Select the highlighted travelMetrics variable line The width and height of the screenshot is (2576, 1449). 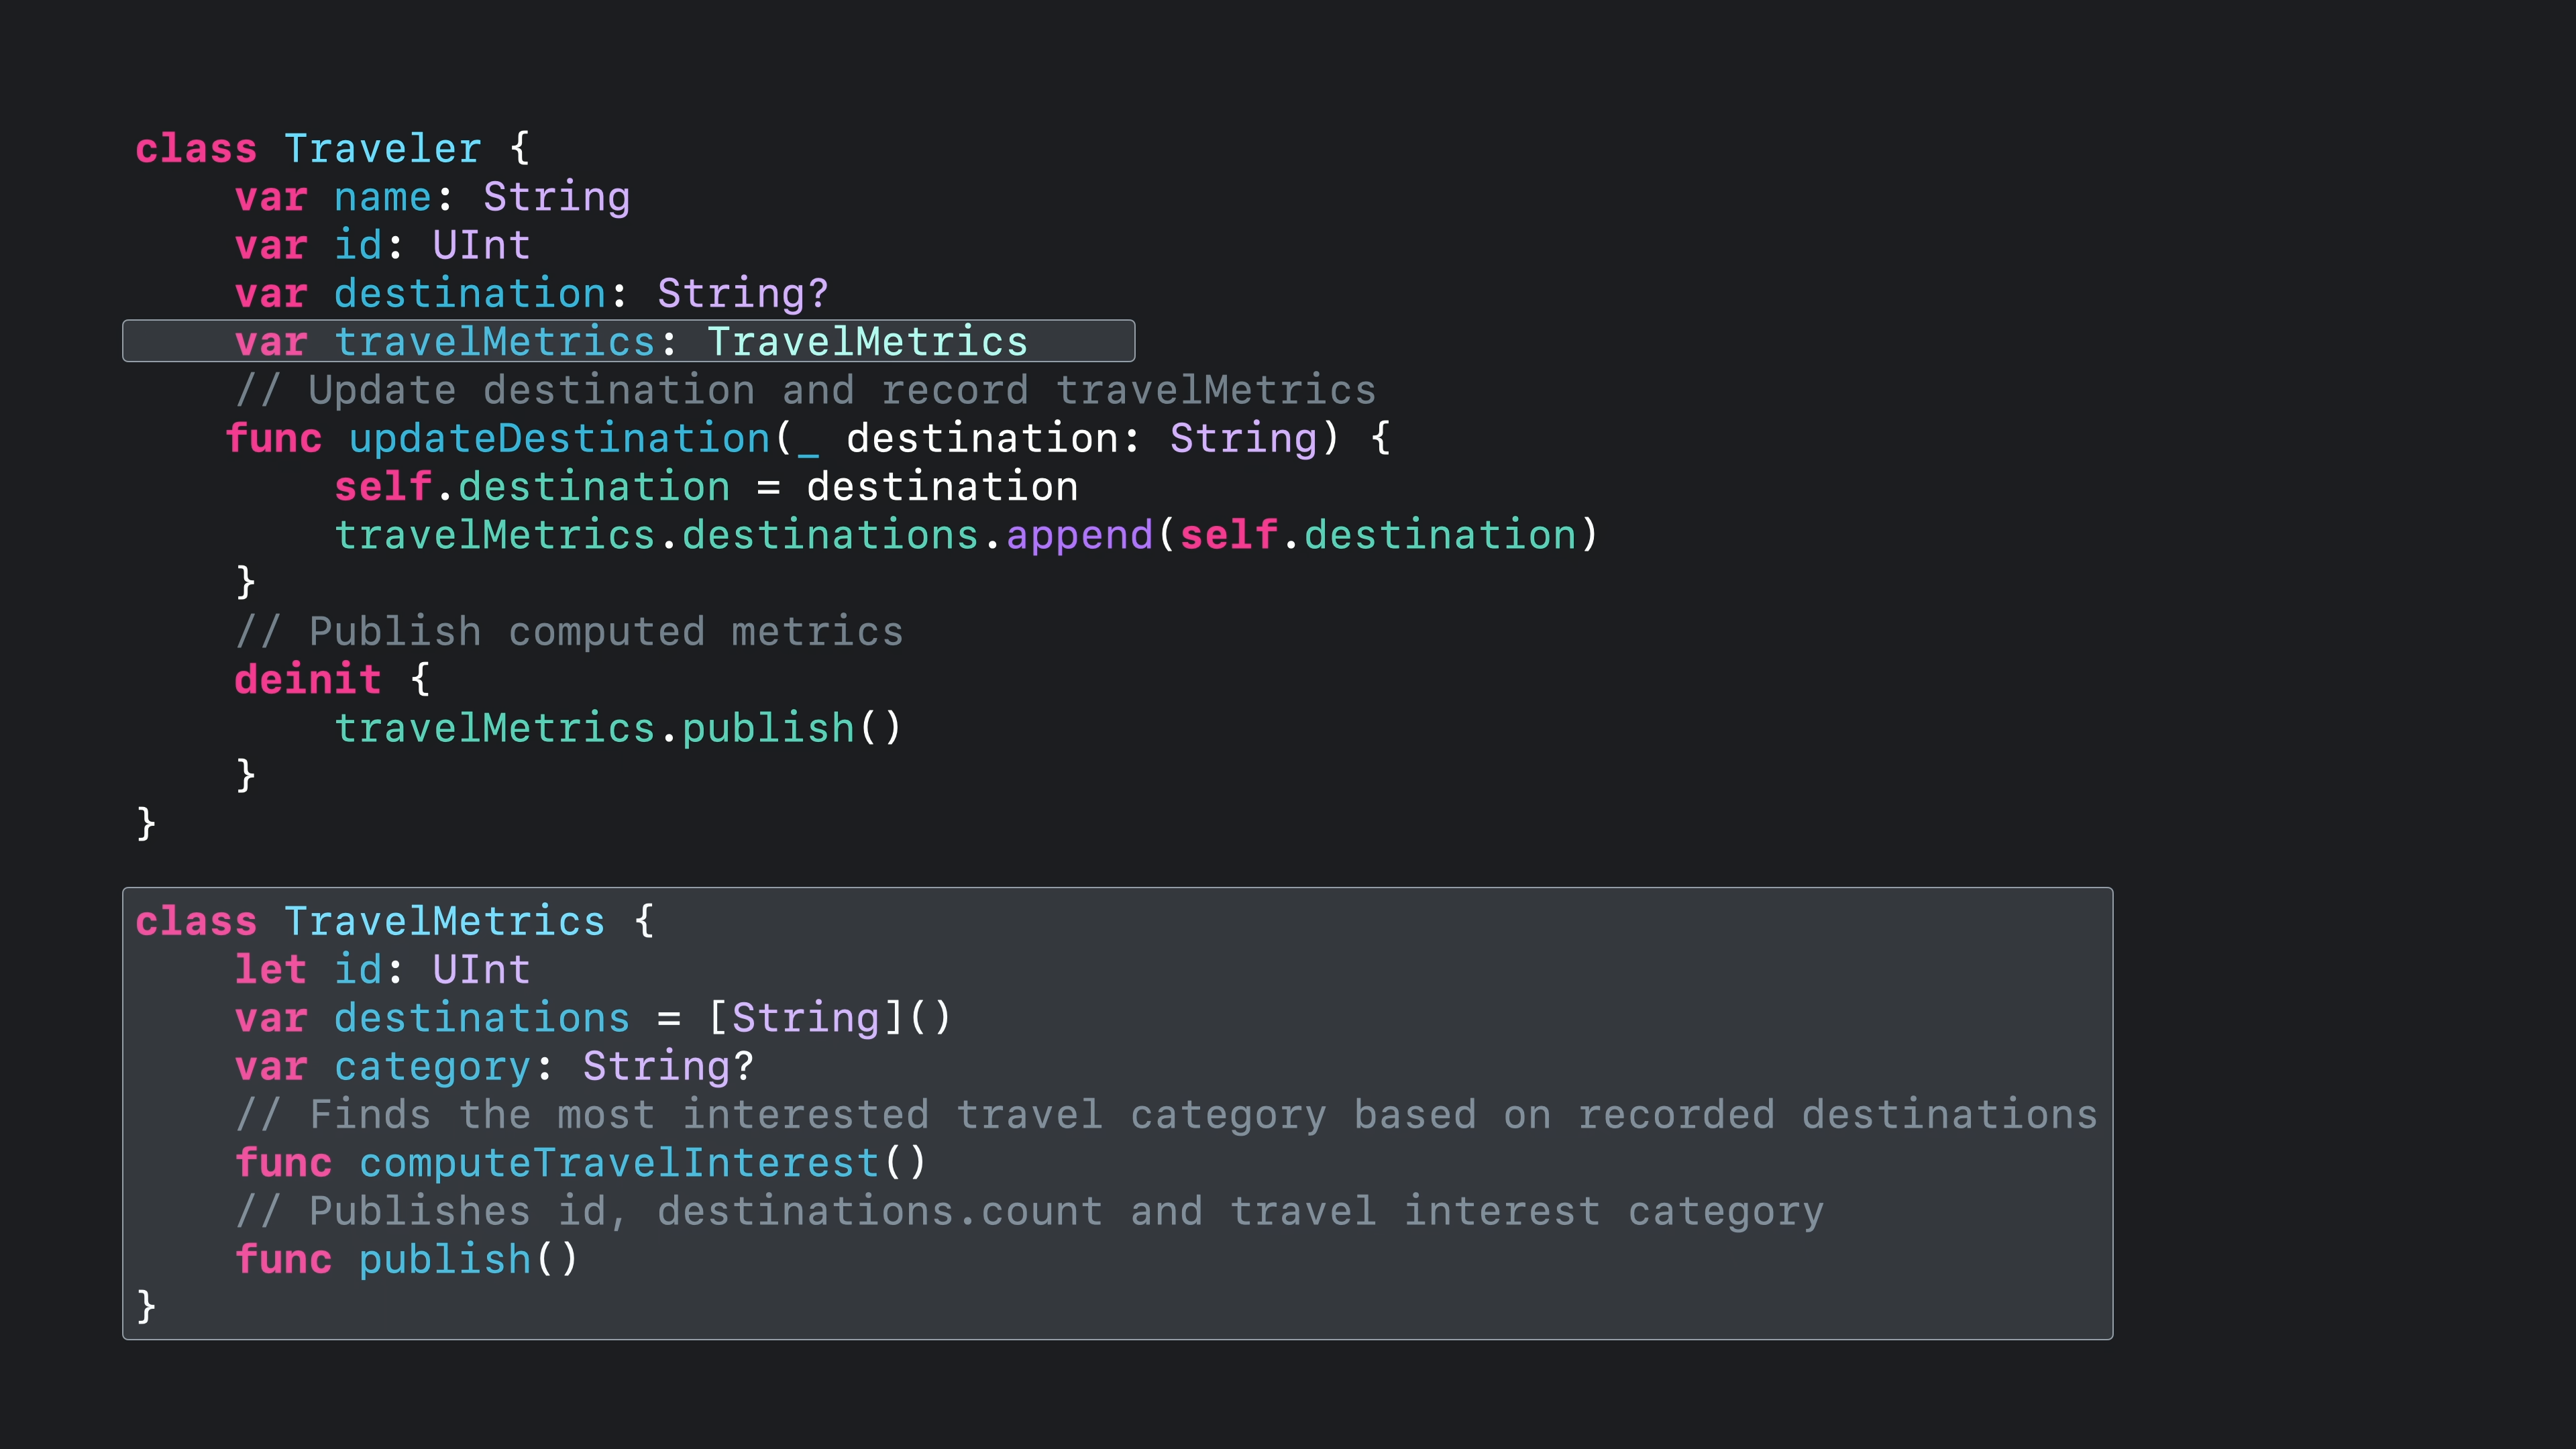628,342
